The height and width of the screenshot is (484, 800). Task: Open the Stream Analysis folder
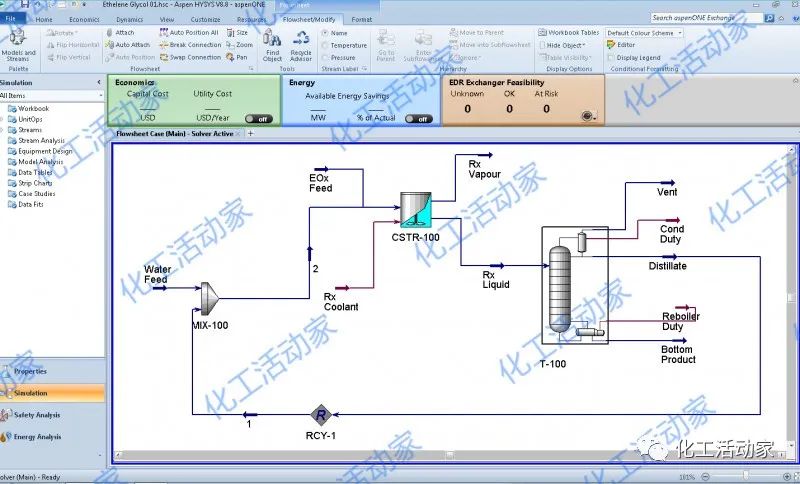click(36, 140)
